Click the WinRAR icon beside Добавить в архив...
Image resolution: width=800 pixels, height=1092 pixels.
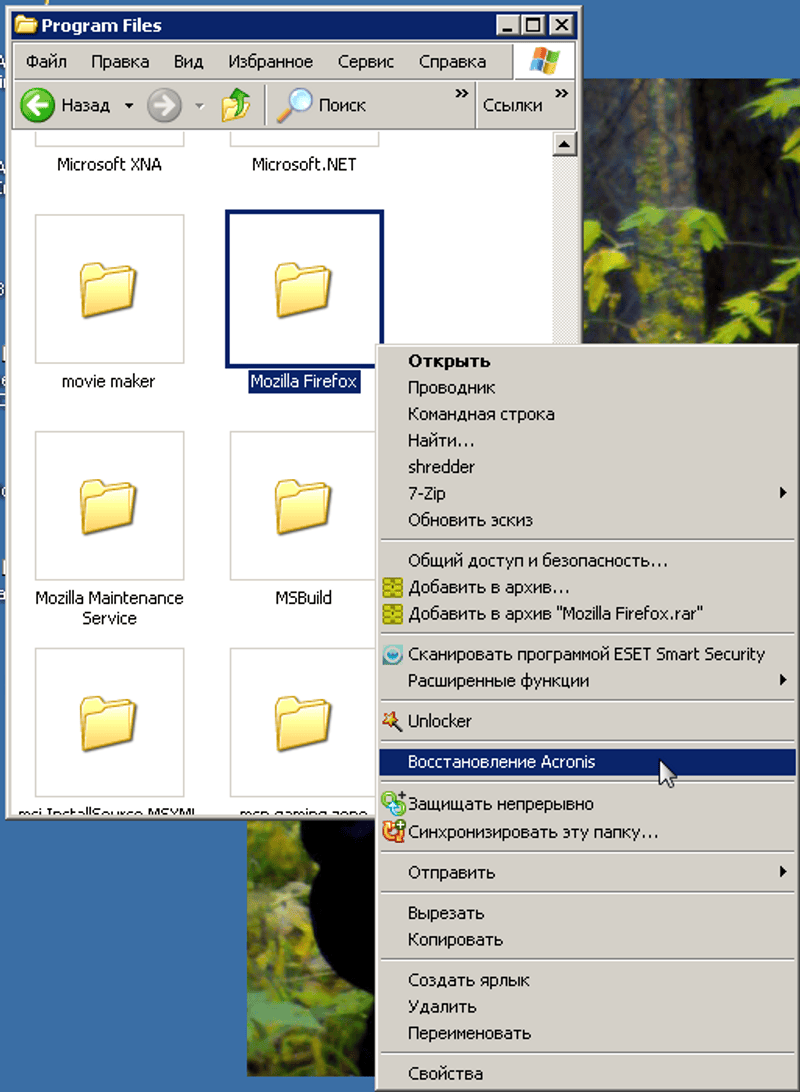click(x=393, y=588)
